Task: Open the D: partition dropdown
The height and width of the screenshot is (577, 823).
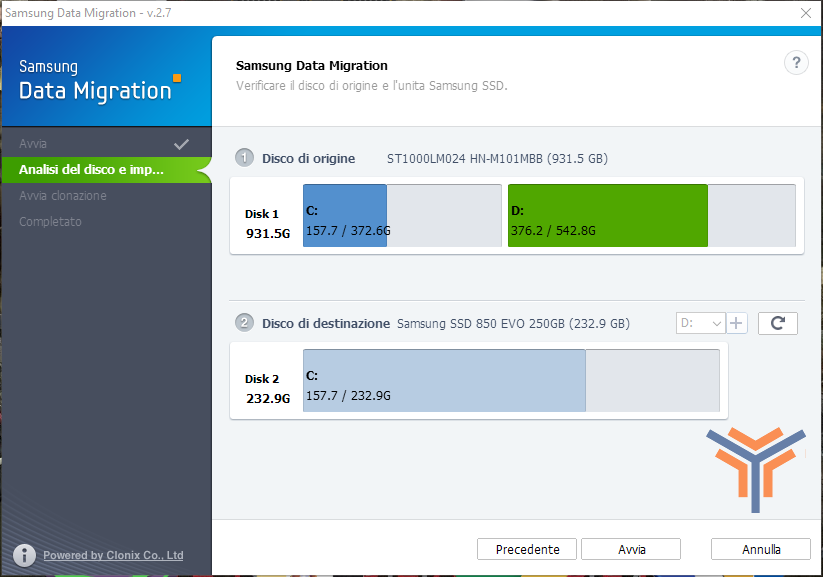Action: pyautogui.click(x=700, y=323)
